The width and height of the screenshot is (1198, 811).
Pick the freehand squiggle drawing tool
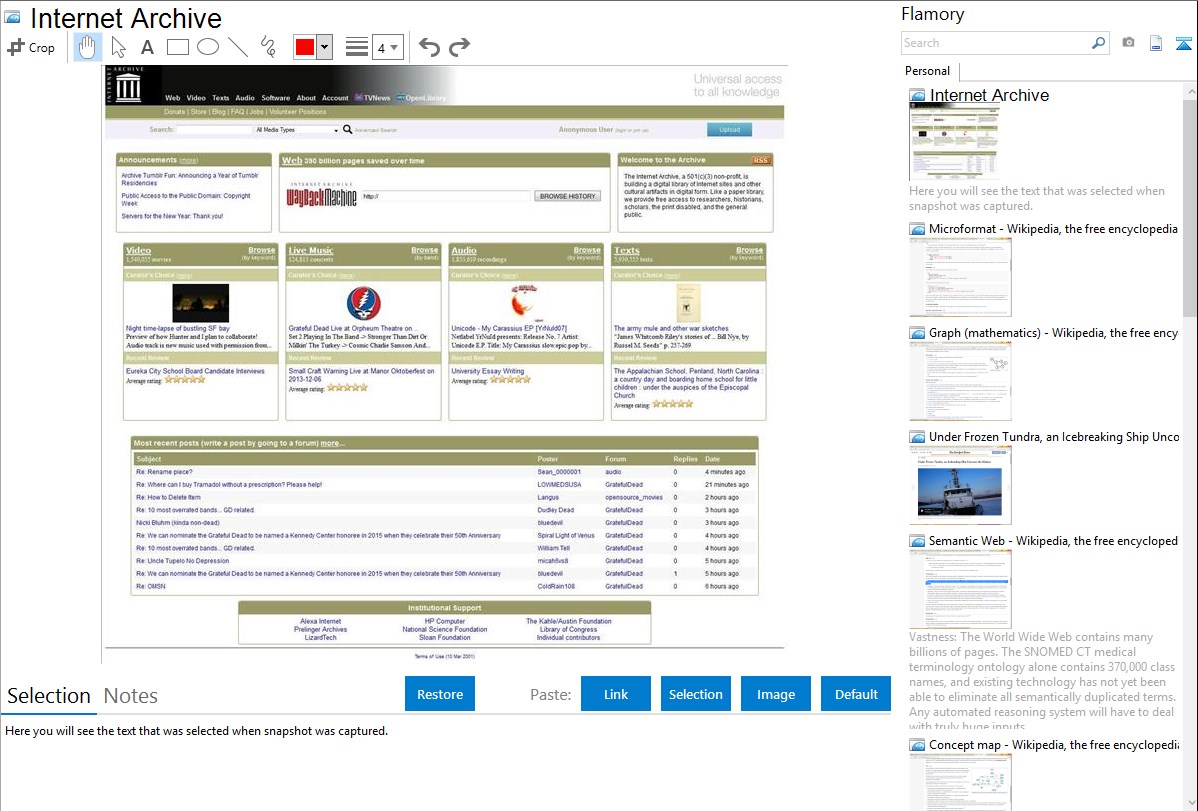pyautogui.click(x=268, y=47)
